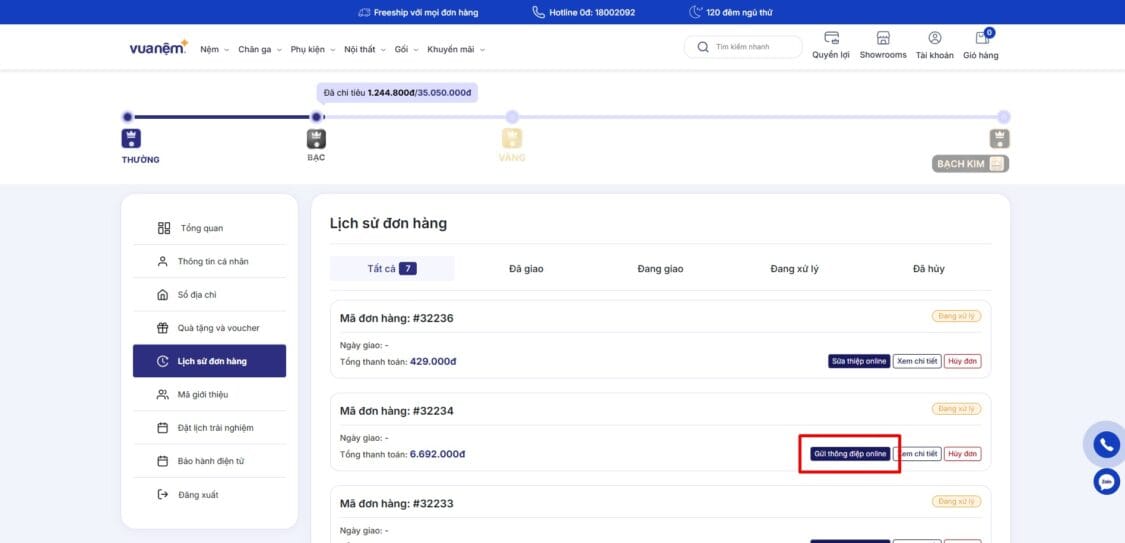1125x543 pixels.
Task: Click Hủy đơn for order #32234
Action: tap(962, 454)
